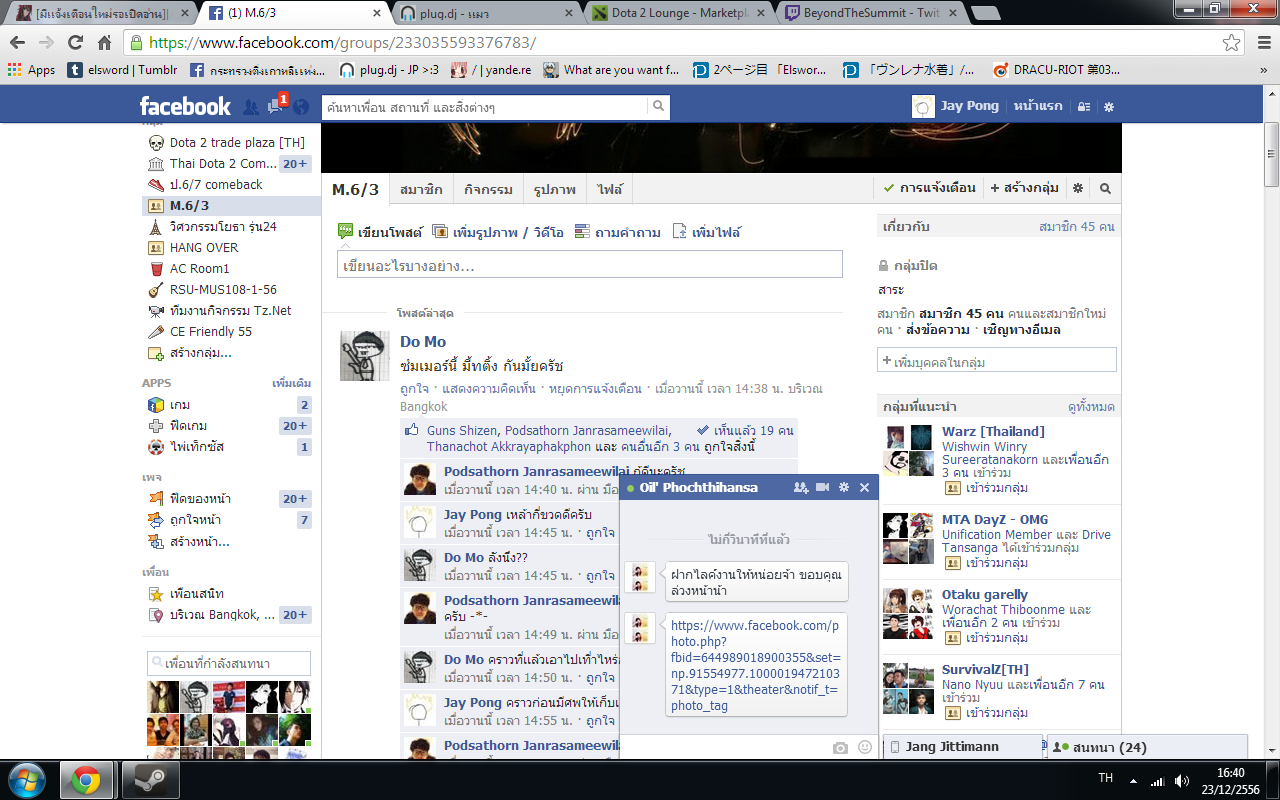
Task: Open account settings gear in Facebook header
Action: (1108, 107)
